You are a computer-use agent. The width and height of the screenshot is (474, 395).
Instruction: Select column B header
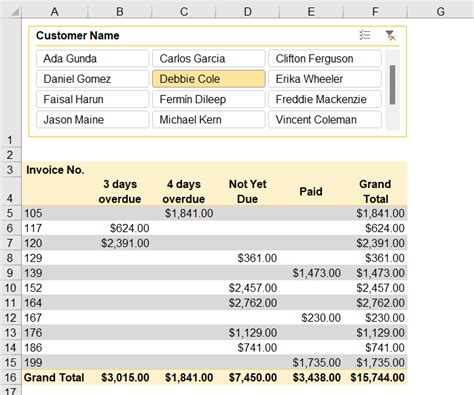[x=120, y=12]
